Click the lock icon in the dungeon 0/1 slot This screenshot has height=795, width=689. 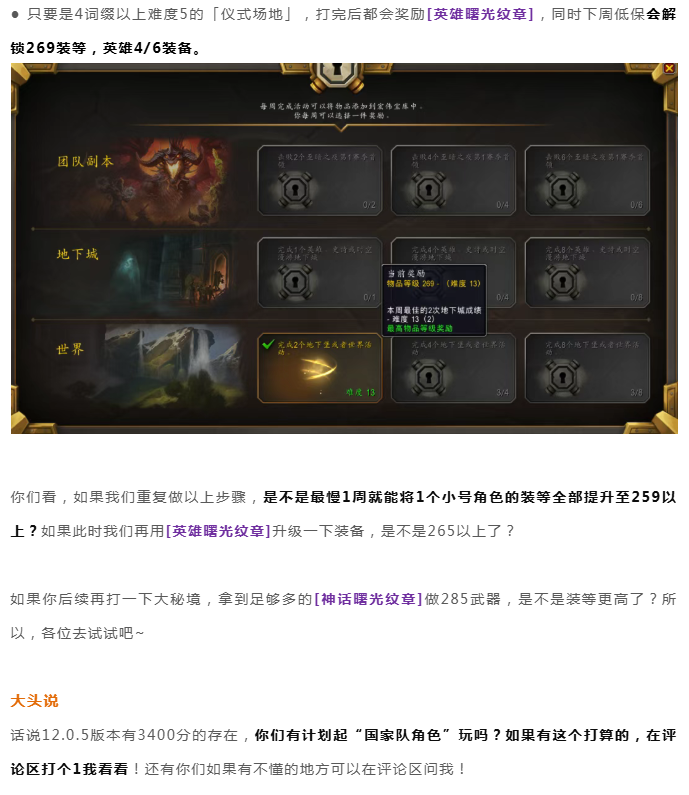(x=296, y=281)
